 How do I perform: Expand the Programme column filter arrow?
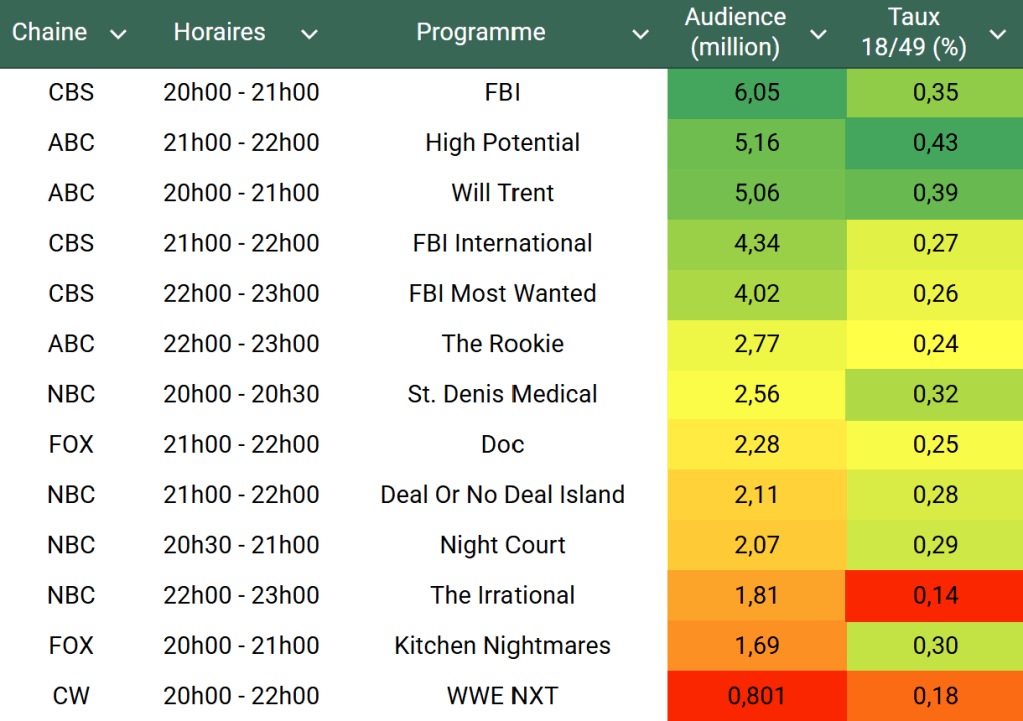tap(640, 34)
